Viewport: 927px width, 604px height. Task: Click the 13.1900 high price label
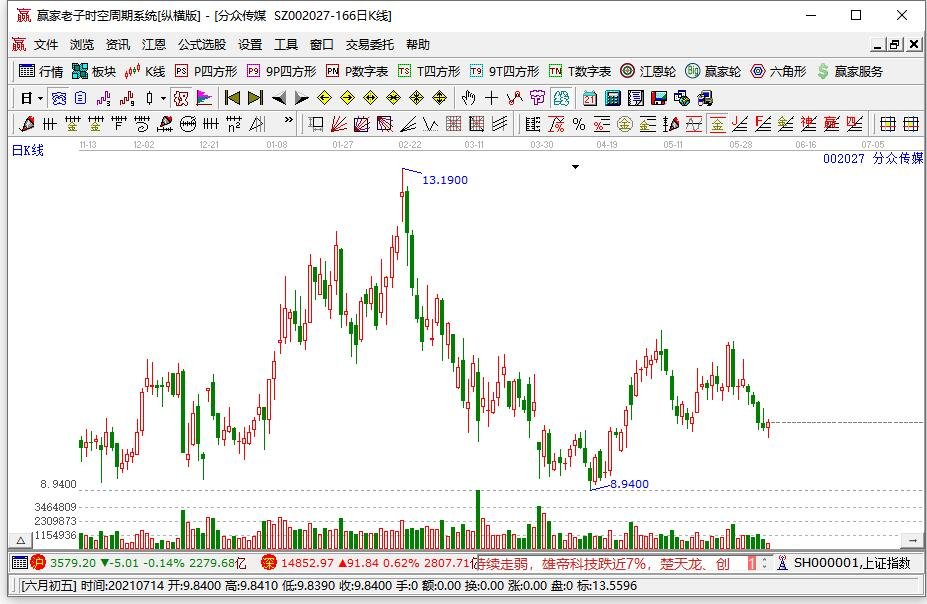point(445,180)
